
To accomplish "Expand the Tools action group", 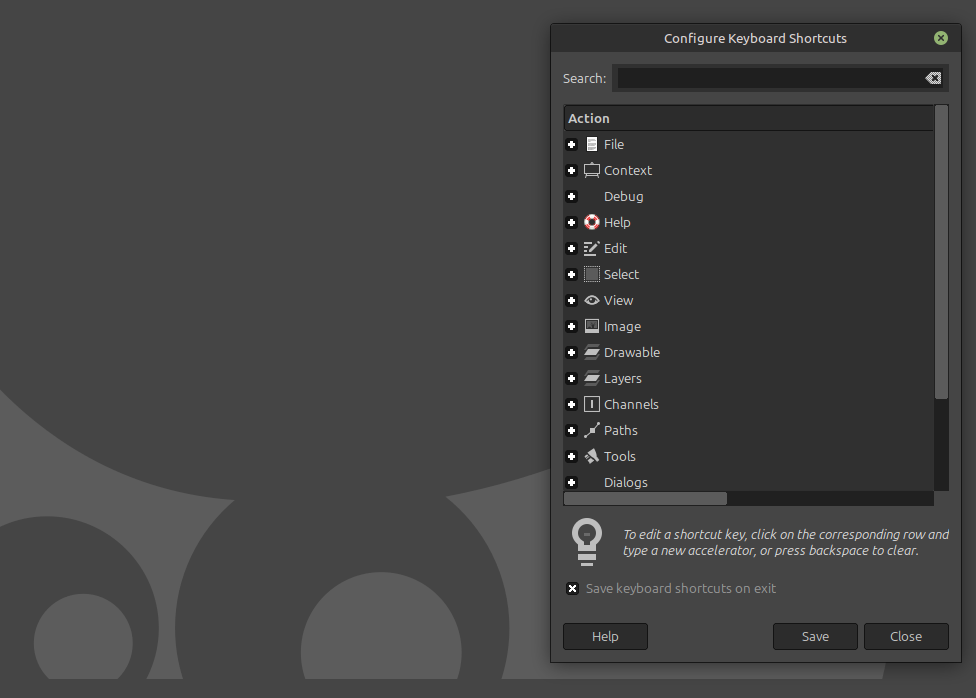I will tap(571, 456).
